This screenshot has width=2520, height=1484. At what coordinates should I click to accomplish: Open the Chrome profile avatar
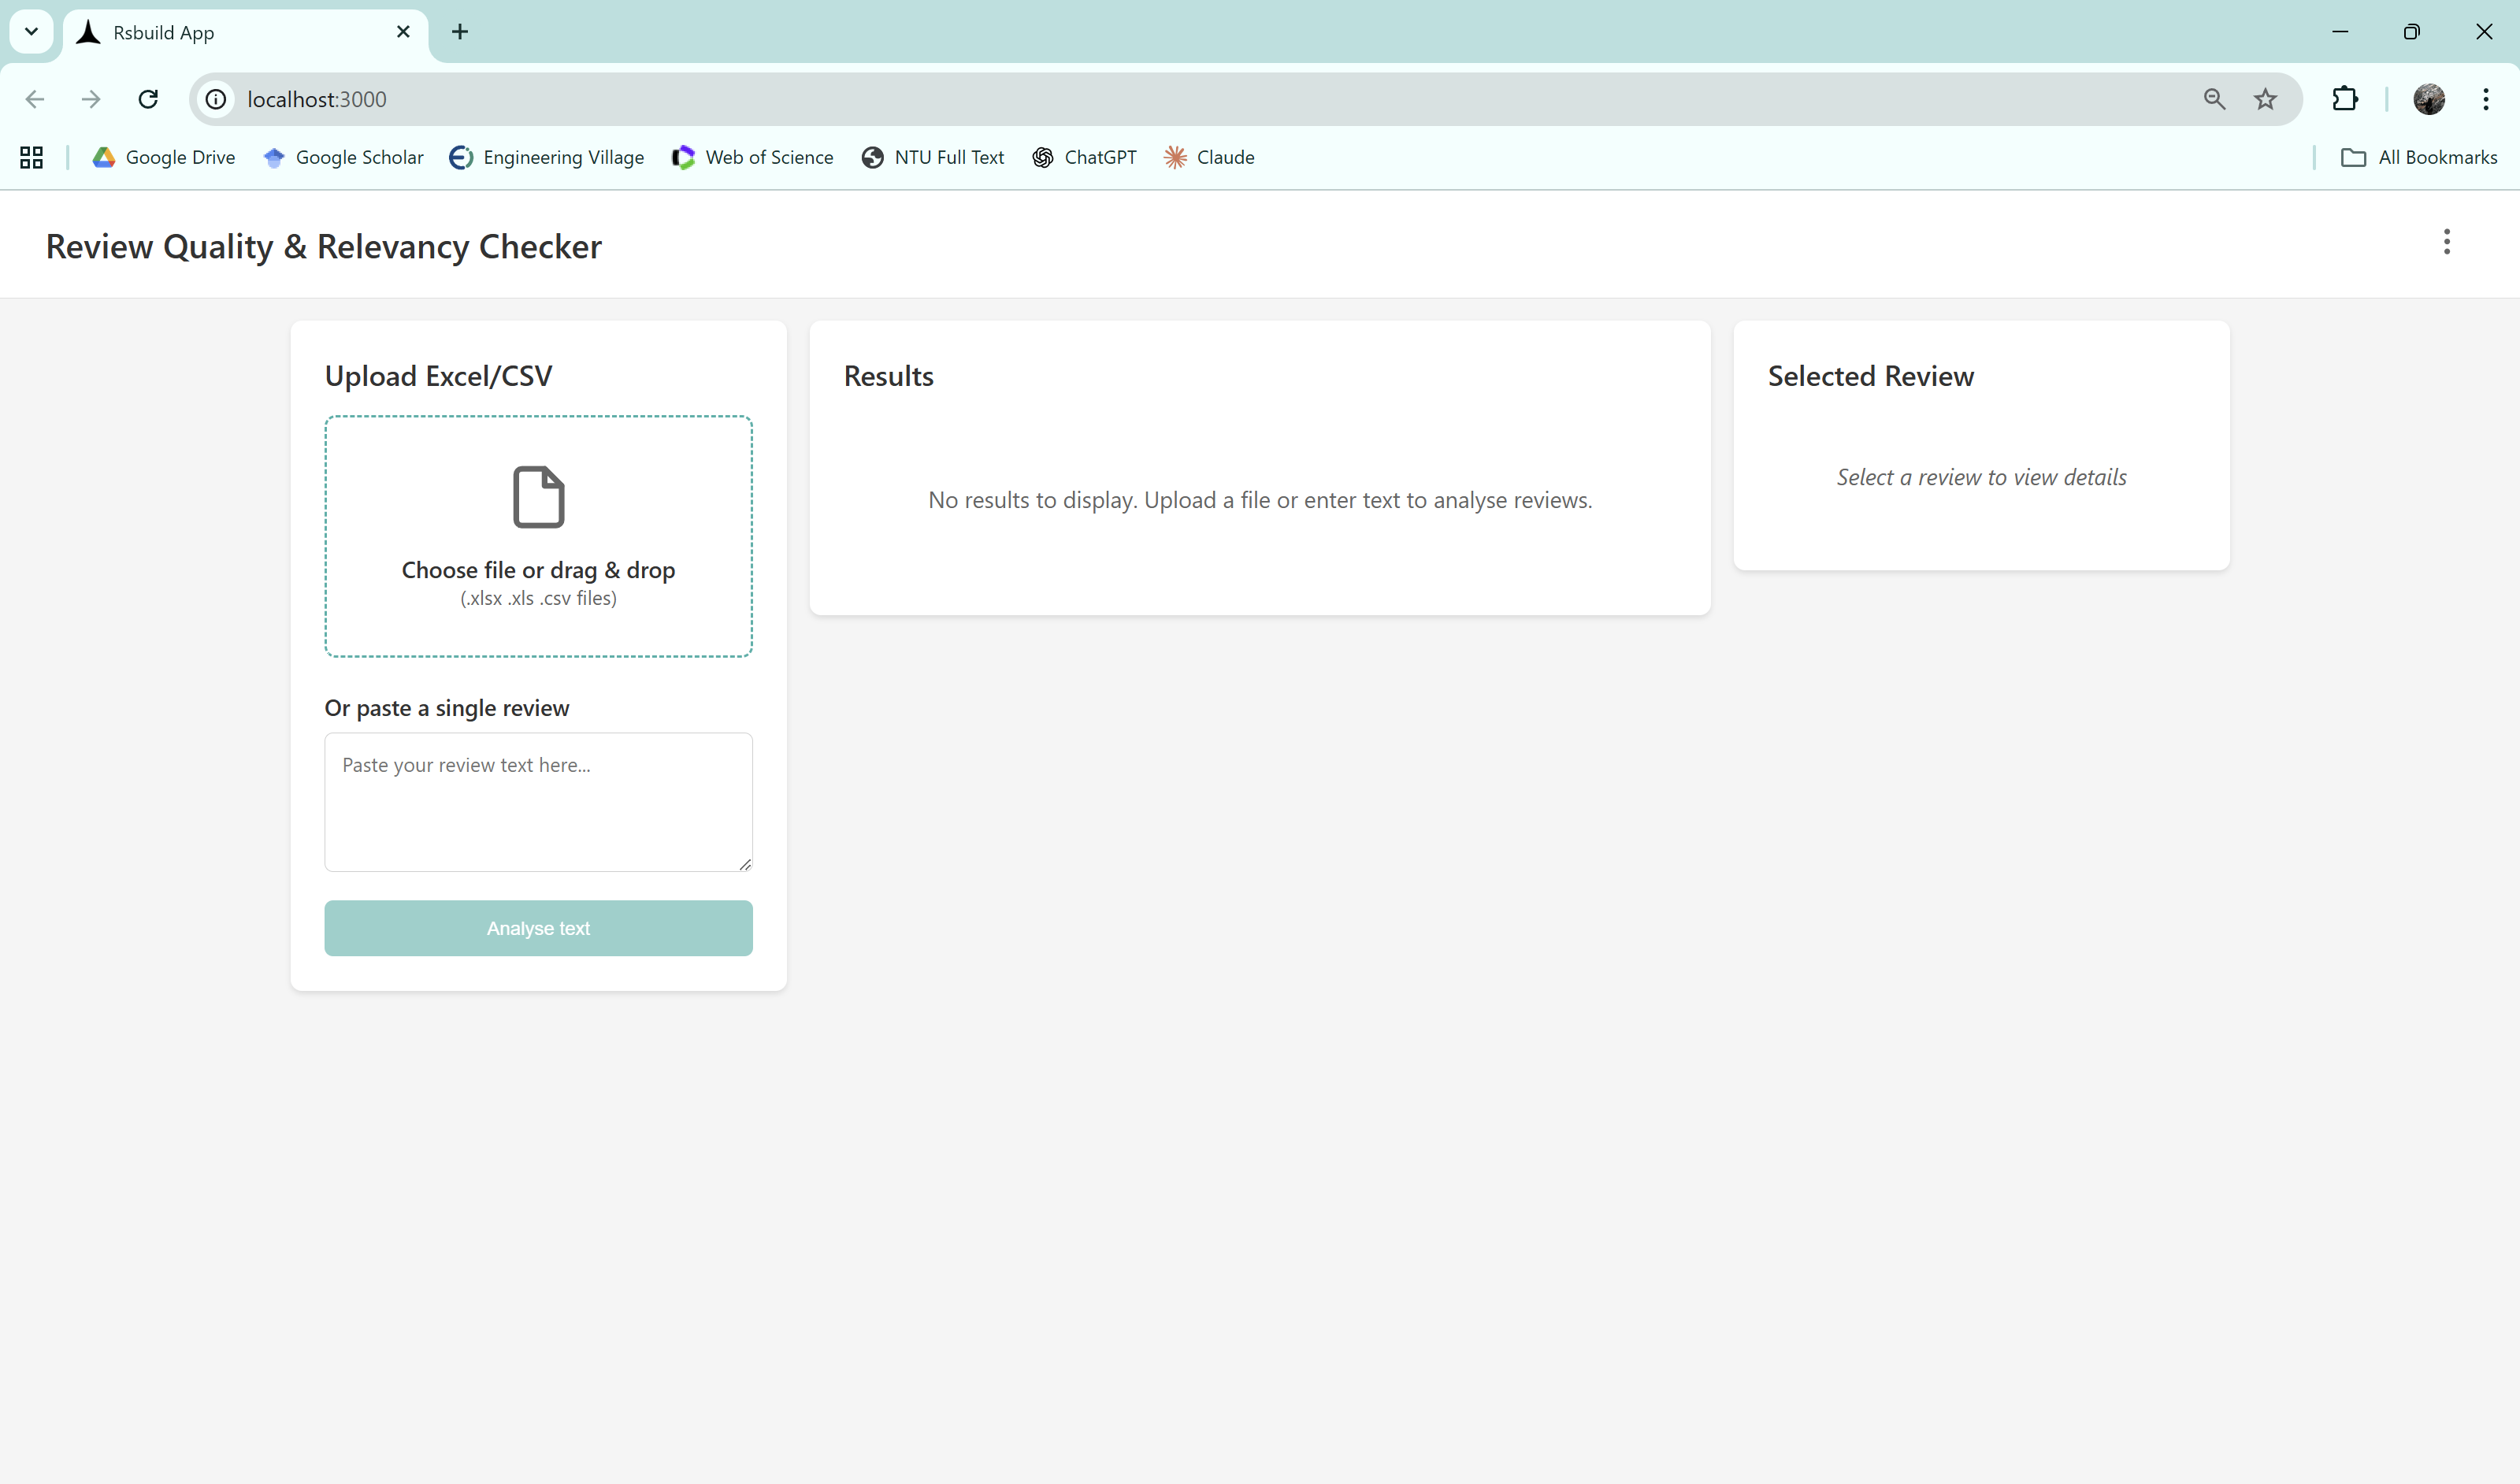point(2428,99)
